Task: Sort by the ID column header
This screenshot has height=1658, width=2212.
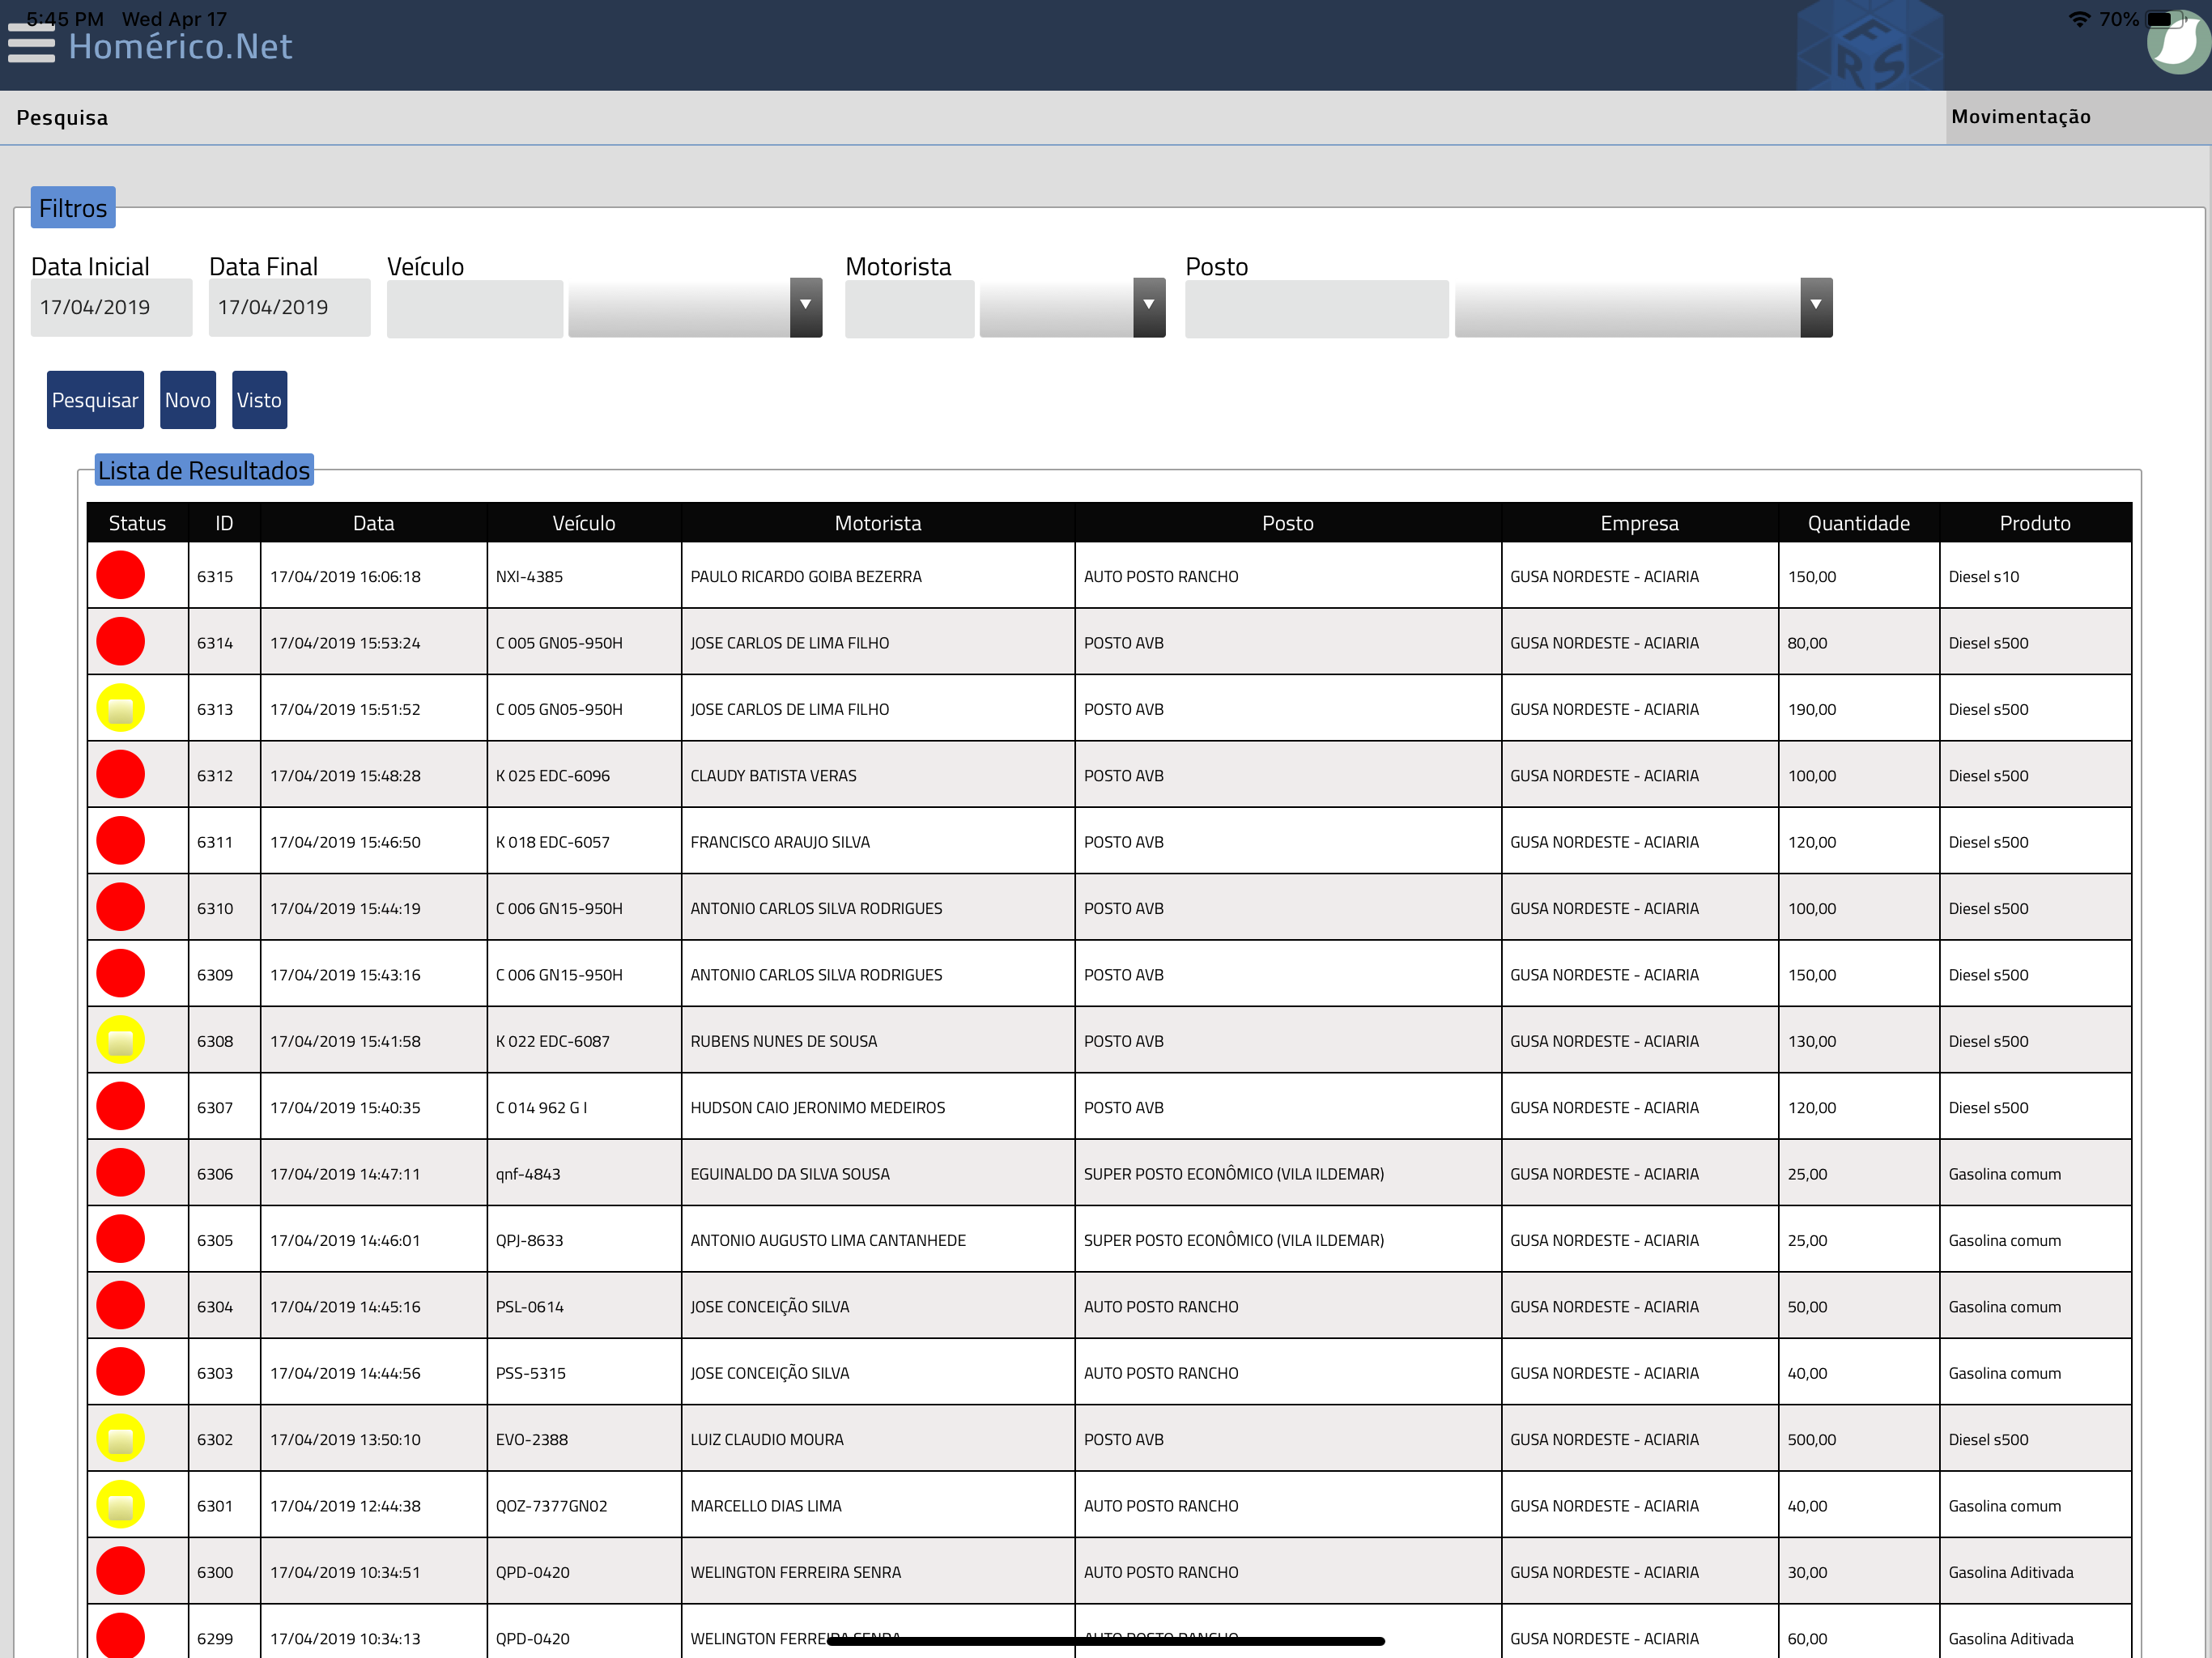Action: click(224, 523)
